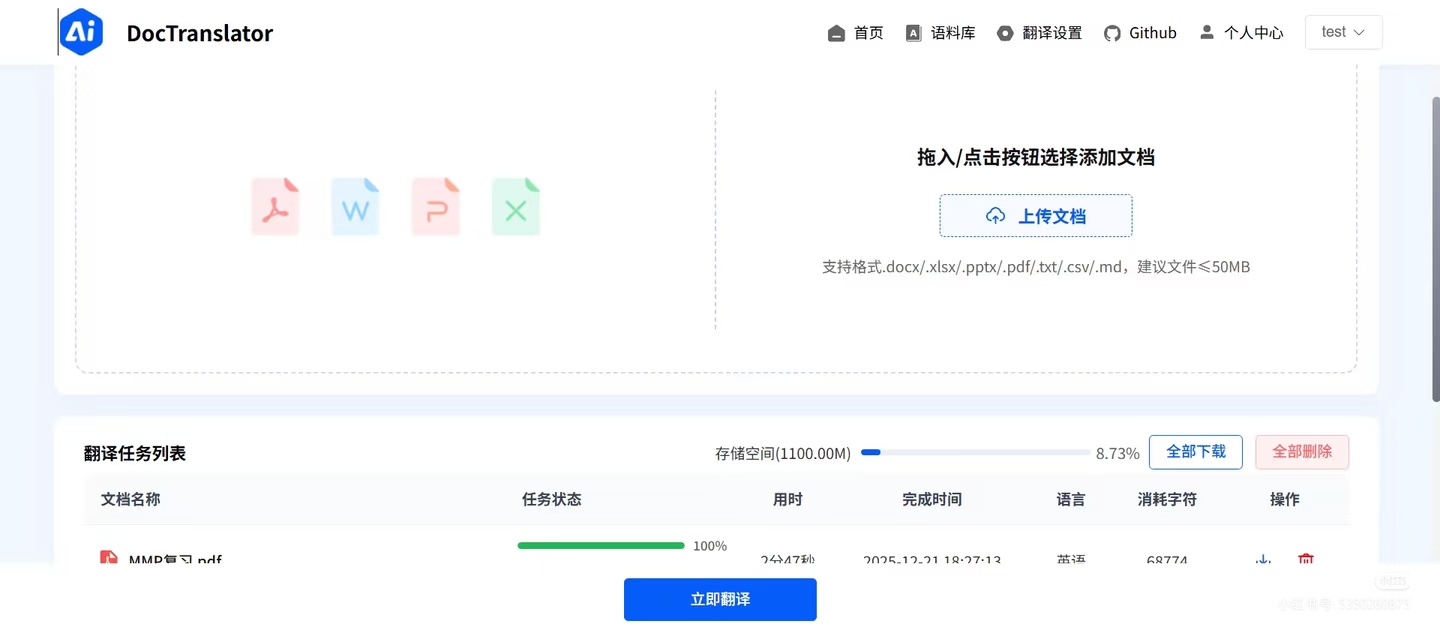1440x636 pixels.
Task: Click the 100% progress value
Action: (710, 546)
